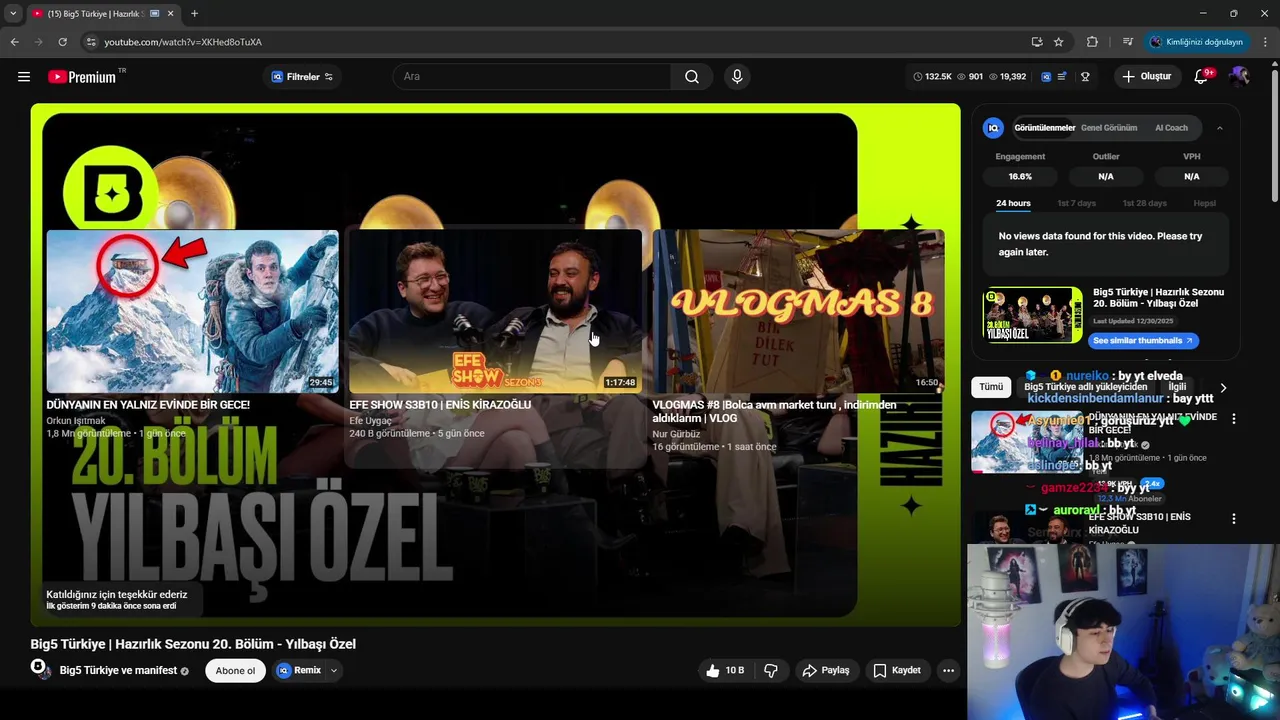Select the 1st 28 days tab

[1144, 203]
